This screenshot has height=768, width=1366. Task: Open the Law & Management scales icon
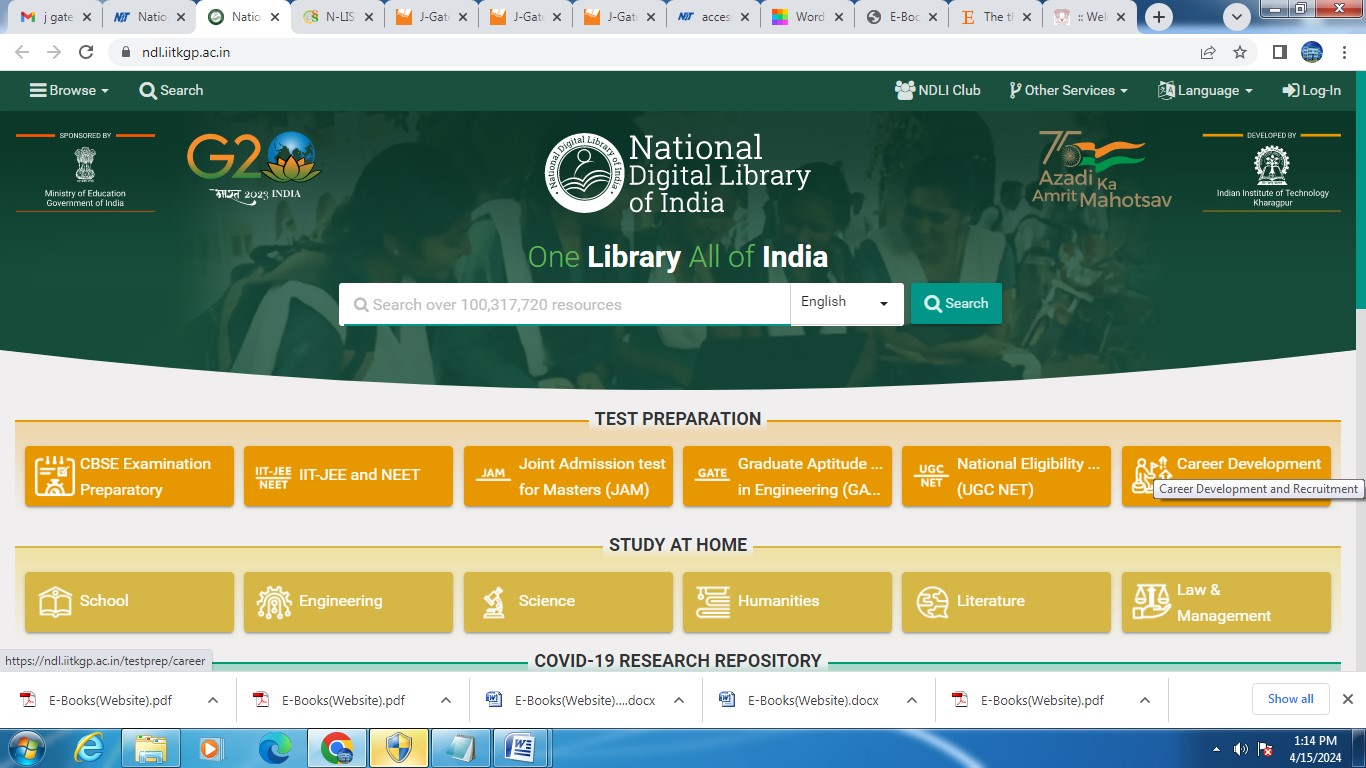click(x=1151, y=602)
